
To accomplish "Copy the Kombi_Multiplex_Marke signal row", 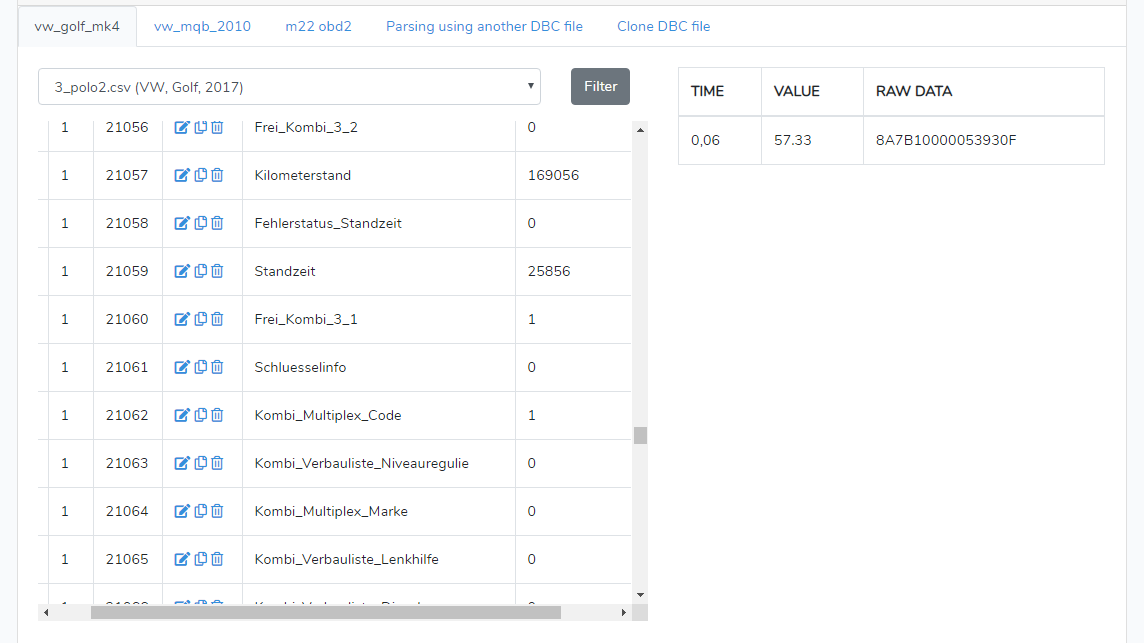I will (x=200, y=511).
